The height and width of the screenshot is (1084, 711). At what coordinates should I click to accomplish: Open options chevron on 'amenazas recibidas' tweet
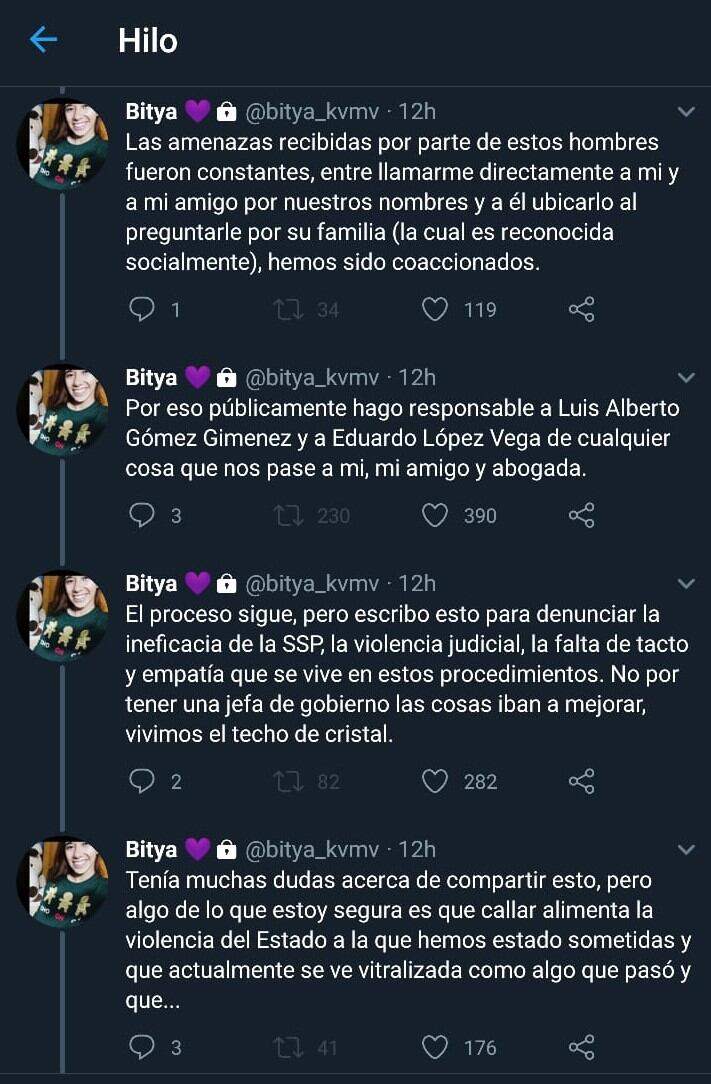click(686, 112)
